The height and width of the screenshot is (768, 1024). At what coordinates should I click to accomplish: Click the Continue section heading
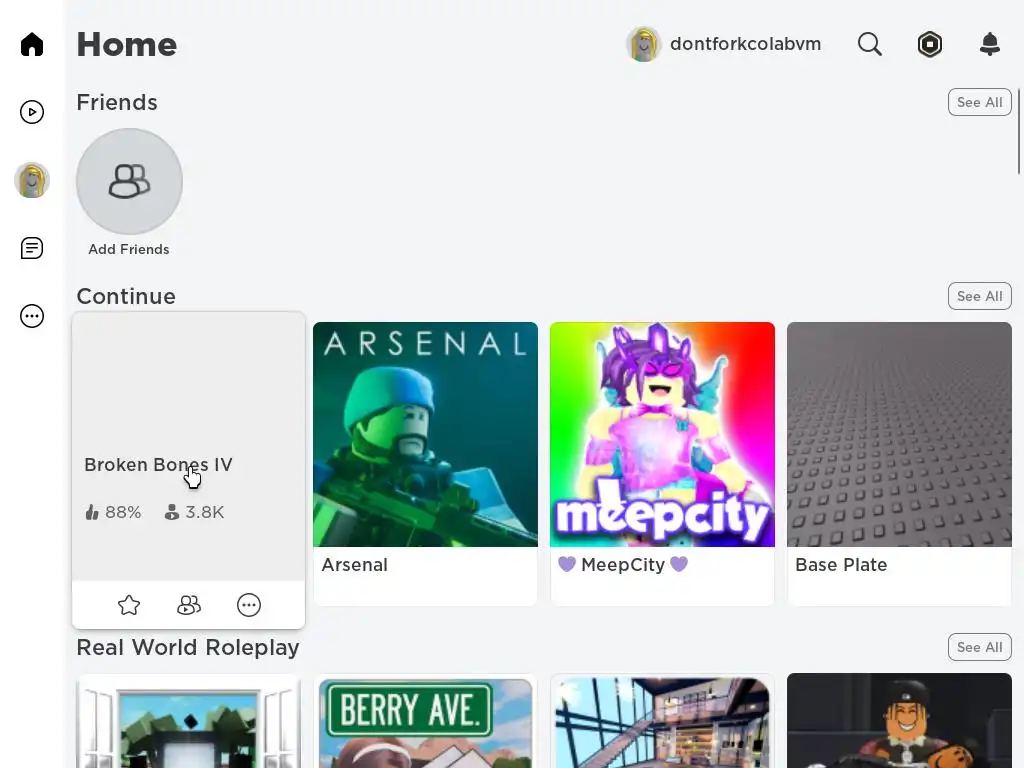126,296
